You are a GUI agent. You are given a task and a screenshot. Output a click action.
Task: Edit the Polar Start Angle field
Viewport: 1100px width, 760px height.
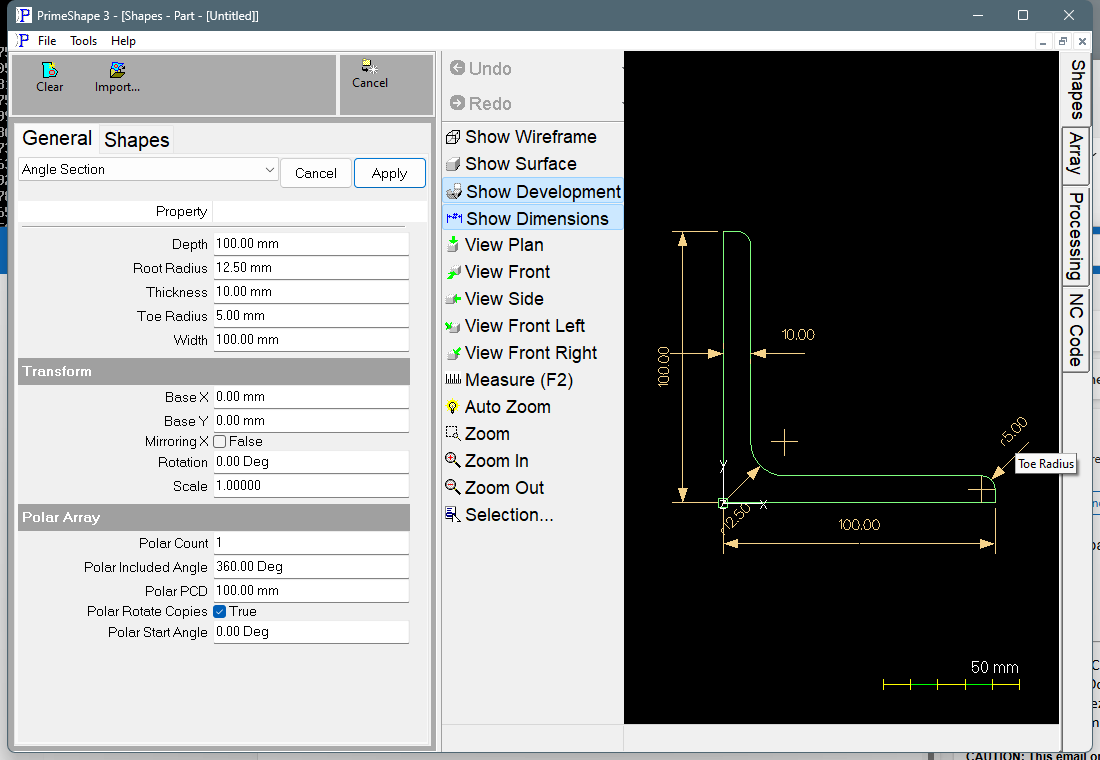(x=311, y=632)
